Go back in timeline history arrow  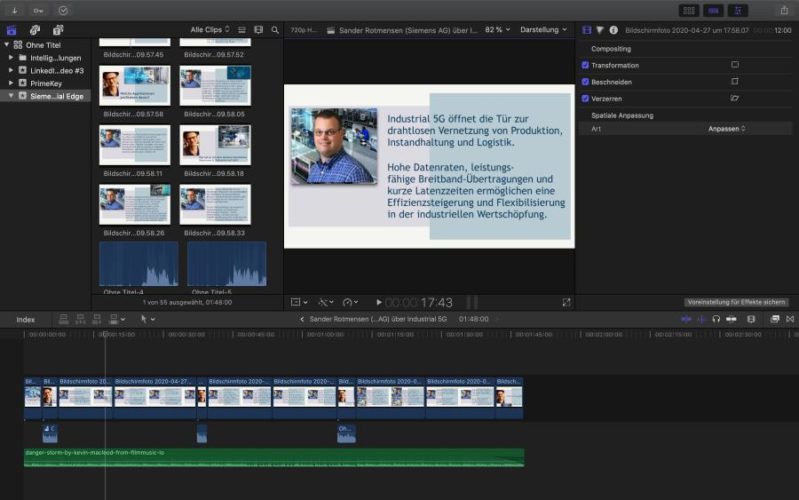302,319
